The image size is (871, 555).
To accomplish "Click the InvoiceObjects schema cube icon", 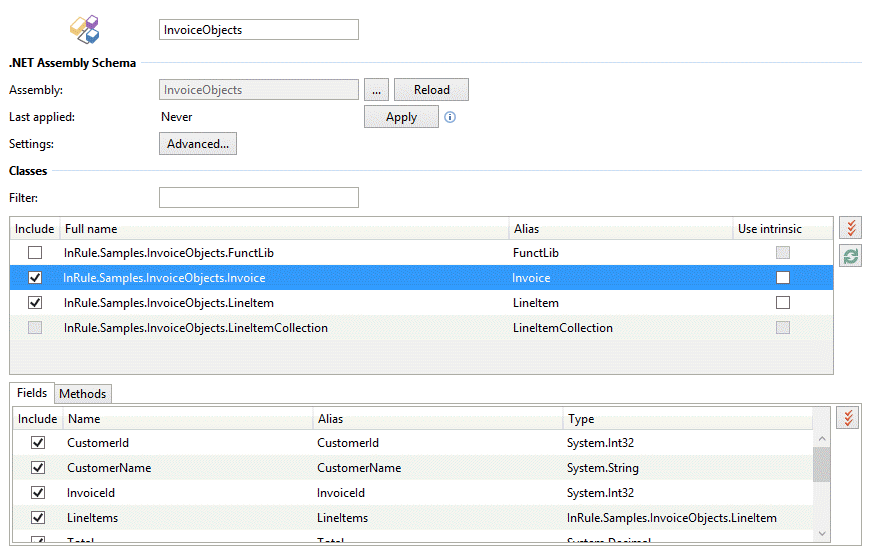I will 85,29.
